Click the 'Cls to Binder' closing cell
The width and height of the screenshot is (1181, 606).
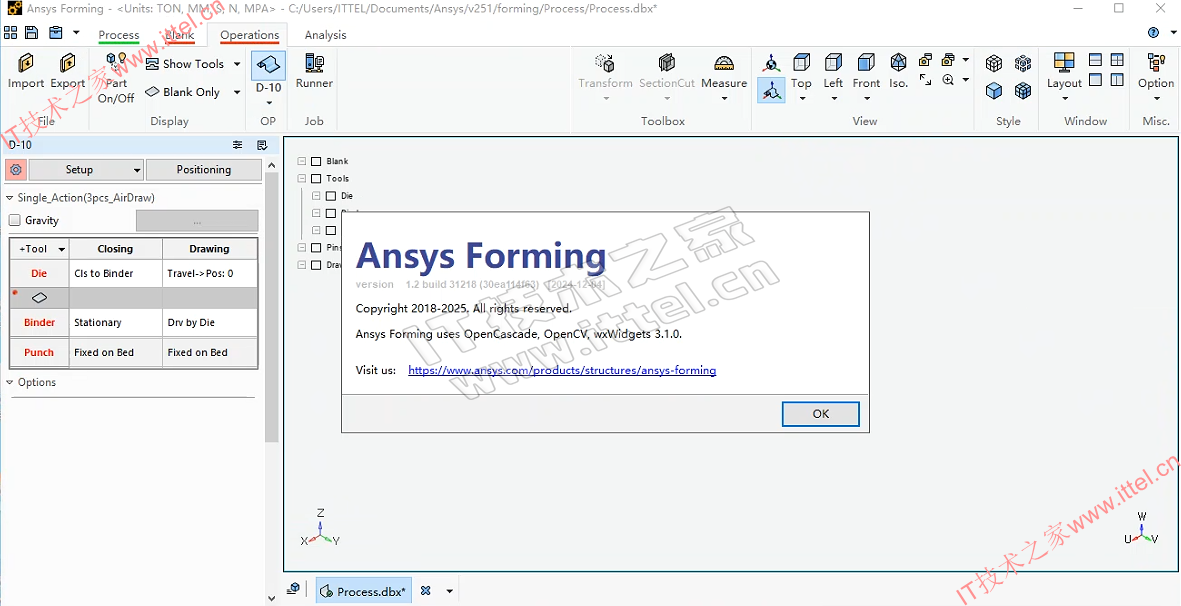coord(116,273)
